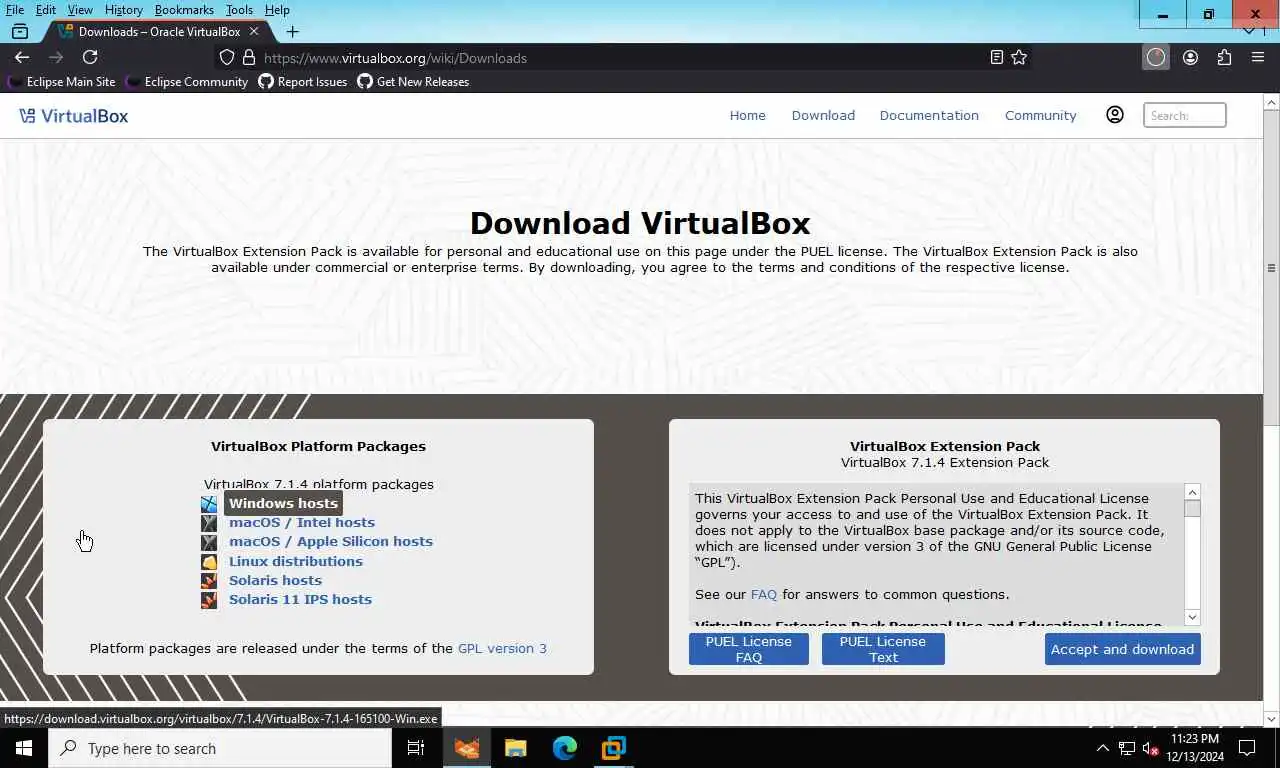
Task: Click the macOS / Apple Silicon hosts icon
Action: pyautogui.click(x=209, y=542)
